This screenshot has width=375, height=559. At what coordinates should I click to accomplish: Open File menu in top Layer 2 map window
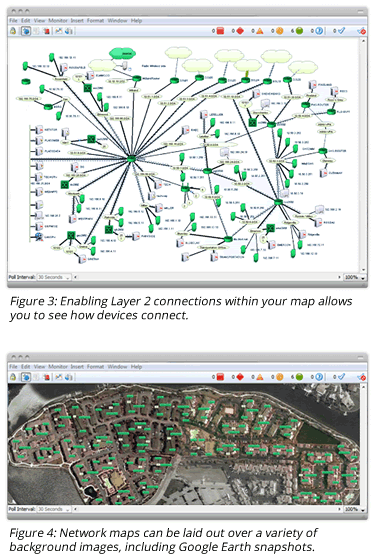(x=13, y=21)
